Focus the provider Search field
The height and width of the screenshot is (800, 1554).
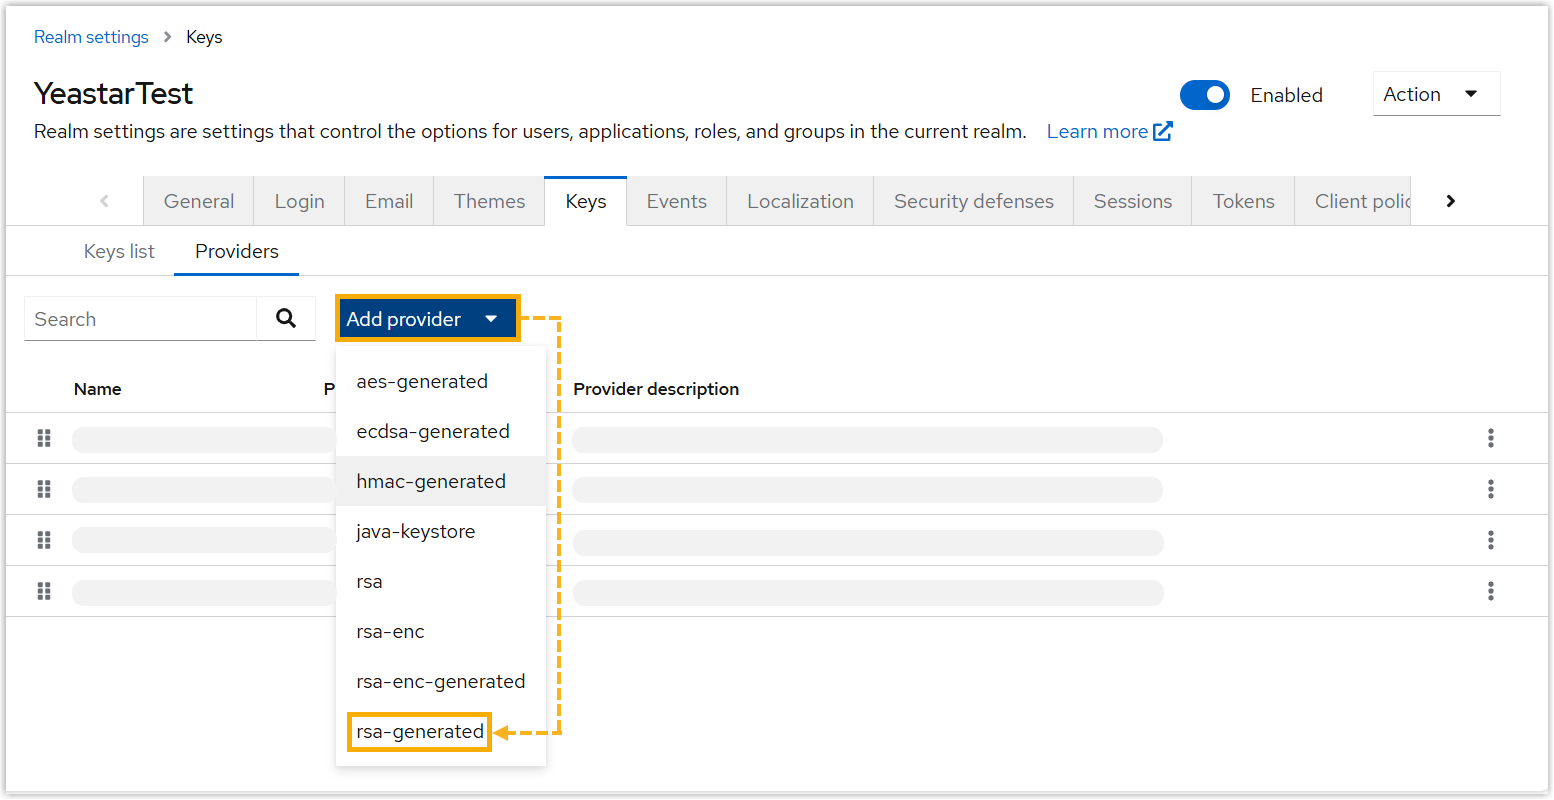click(140, 319)
